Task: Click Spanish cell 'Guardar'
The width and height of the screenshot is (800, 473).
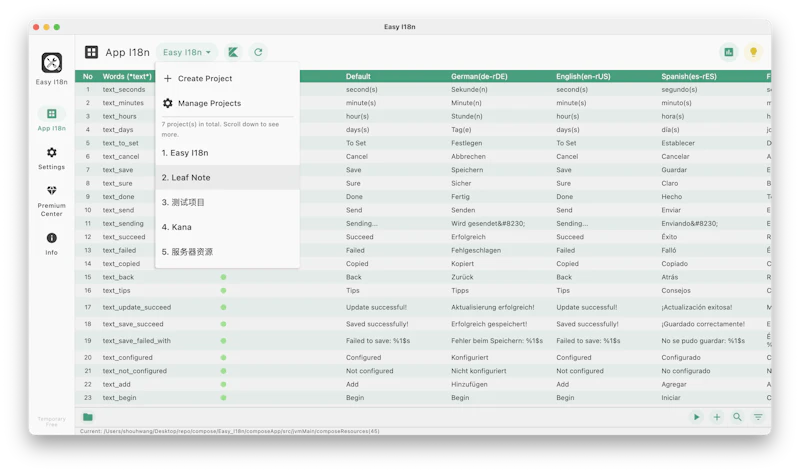Action: pyautogui.click(x=674, y=170)
